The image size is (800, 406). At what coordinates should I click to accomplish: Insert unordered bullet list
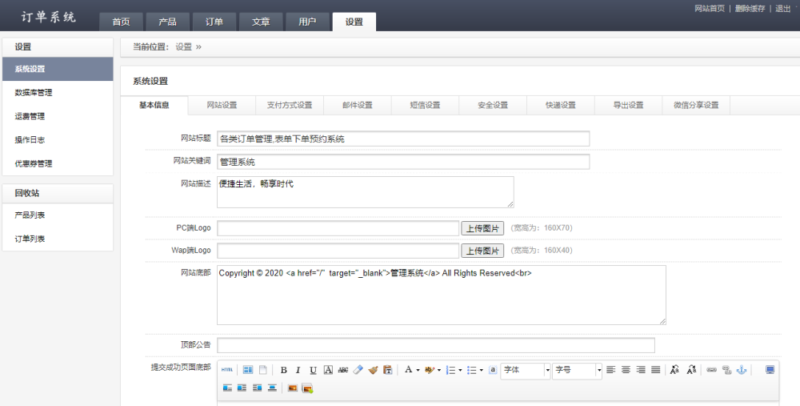[x=471, y=370]
